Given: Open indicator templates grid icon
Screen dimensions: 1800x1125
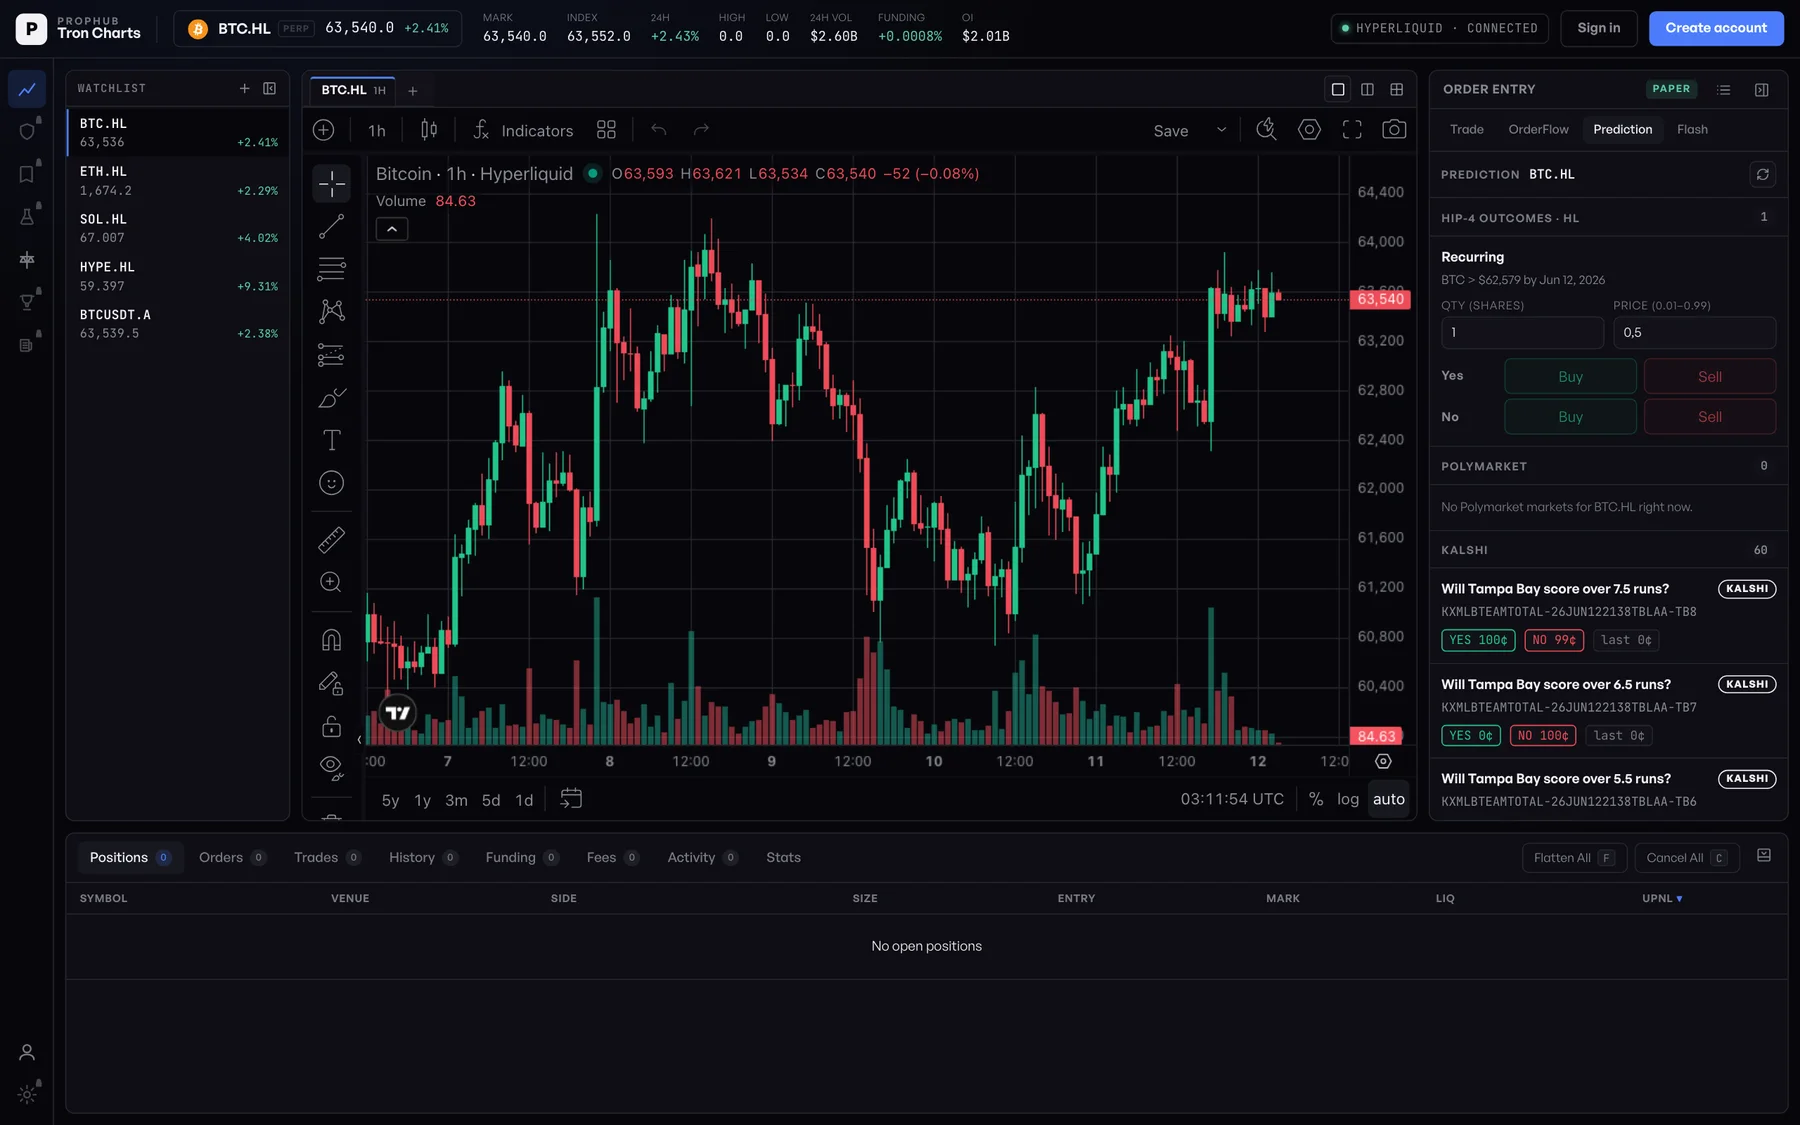Looking at the screenshot, I should [606, 130].
